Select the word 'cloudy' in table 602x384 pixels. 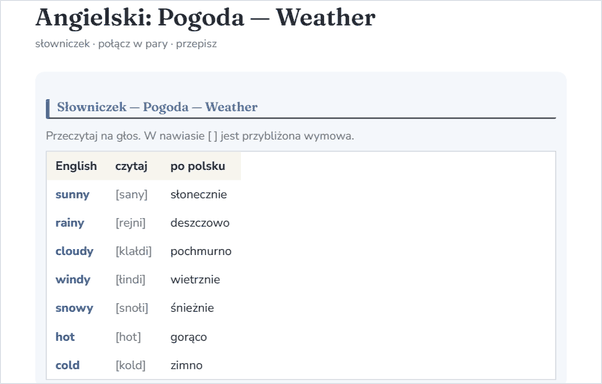point(74,251)
